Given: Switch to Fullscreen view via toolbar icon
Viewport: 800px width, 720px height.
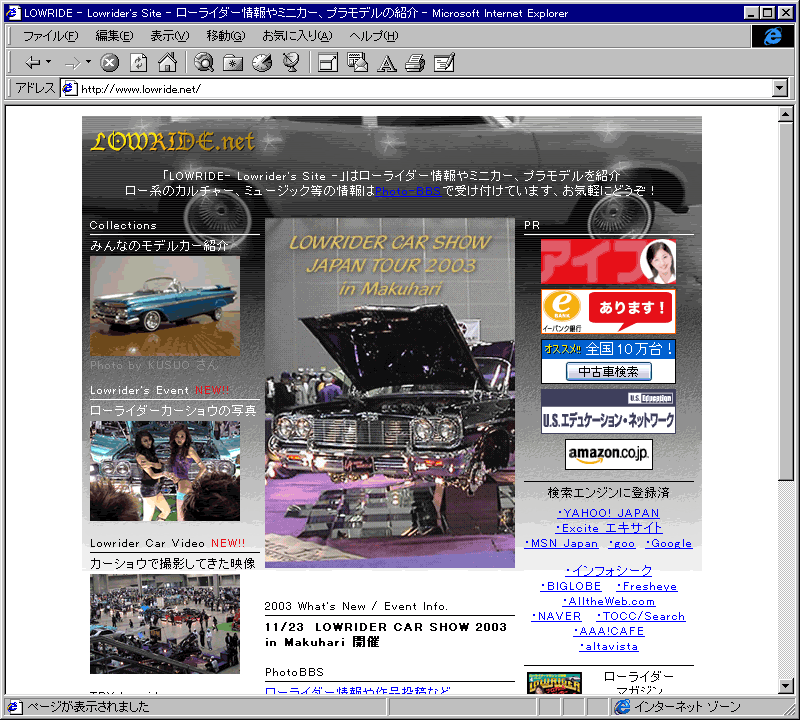Looking at the screenshot, I should pyautogui.click(x=328, y=63).
